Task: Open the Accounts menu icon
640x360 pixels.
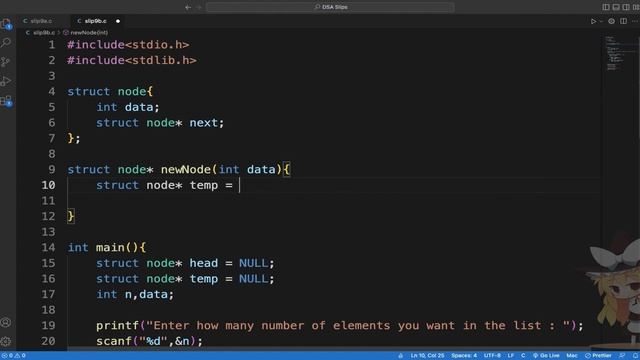Action: [6, 322]
